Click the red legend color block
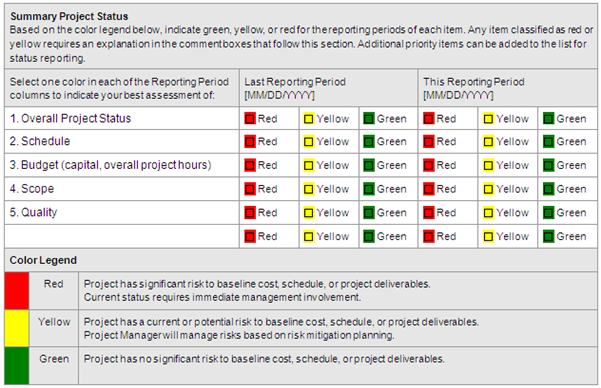This screenshot has height=388, width=601. (17, 291)
